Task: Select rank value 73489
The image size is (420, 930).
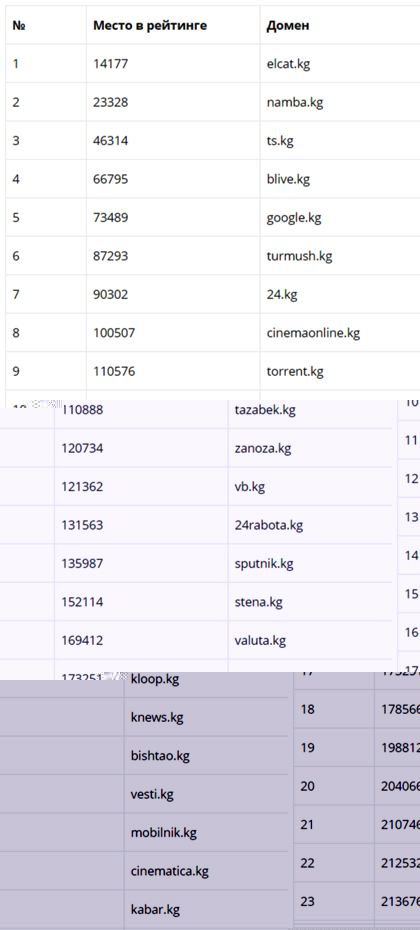Action: (110, 218)
